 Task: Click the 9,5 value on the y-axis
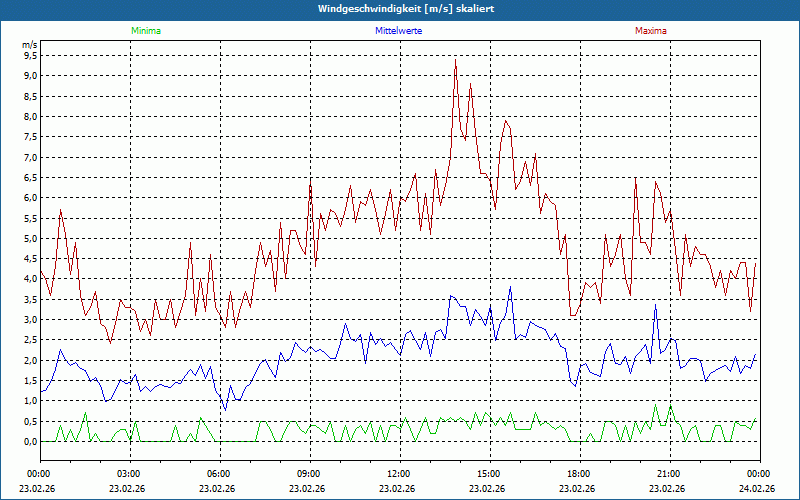(x=30, y=55)
